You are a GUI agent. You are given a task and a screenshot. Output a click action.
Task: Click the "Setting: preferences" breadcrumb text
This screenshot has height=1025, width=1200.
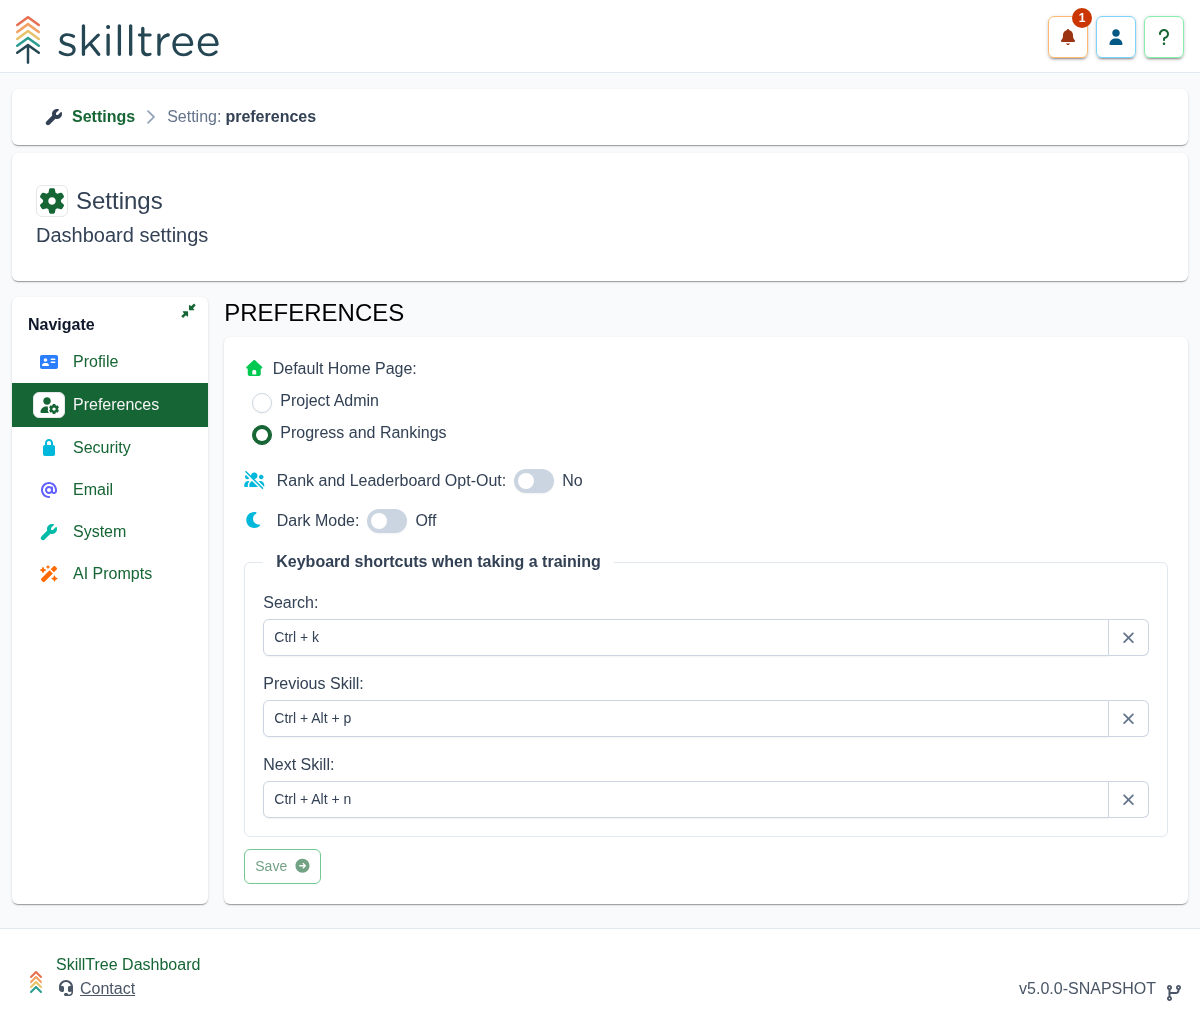241,117
